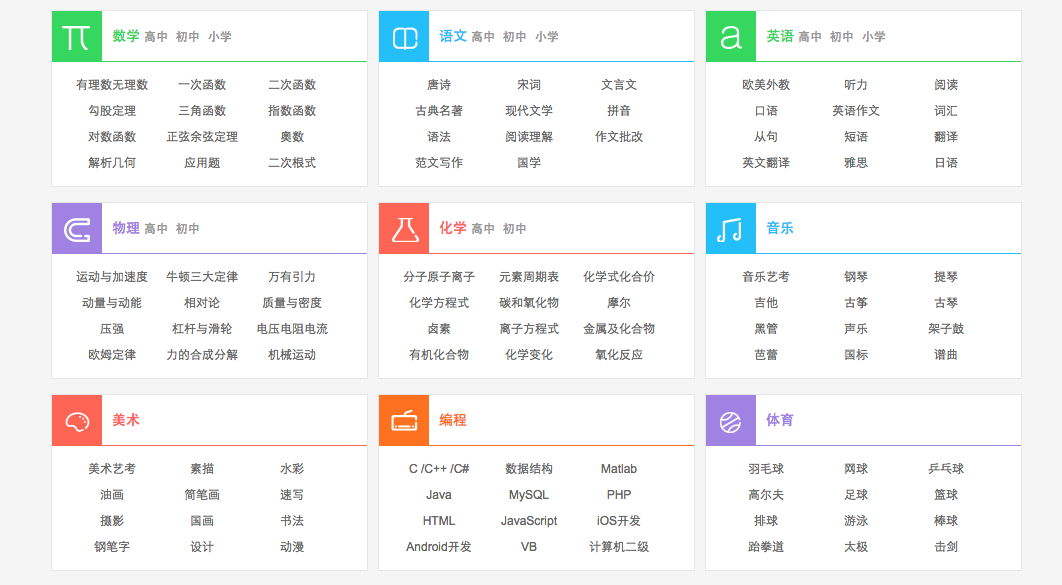This screenshot has height=585, width=1062.
Task: Click the 篮球 link
Action: pos(946,495)
